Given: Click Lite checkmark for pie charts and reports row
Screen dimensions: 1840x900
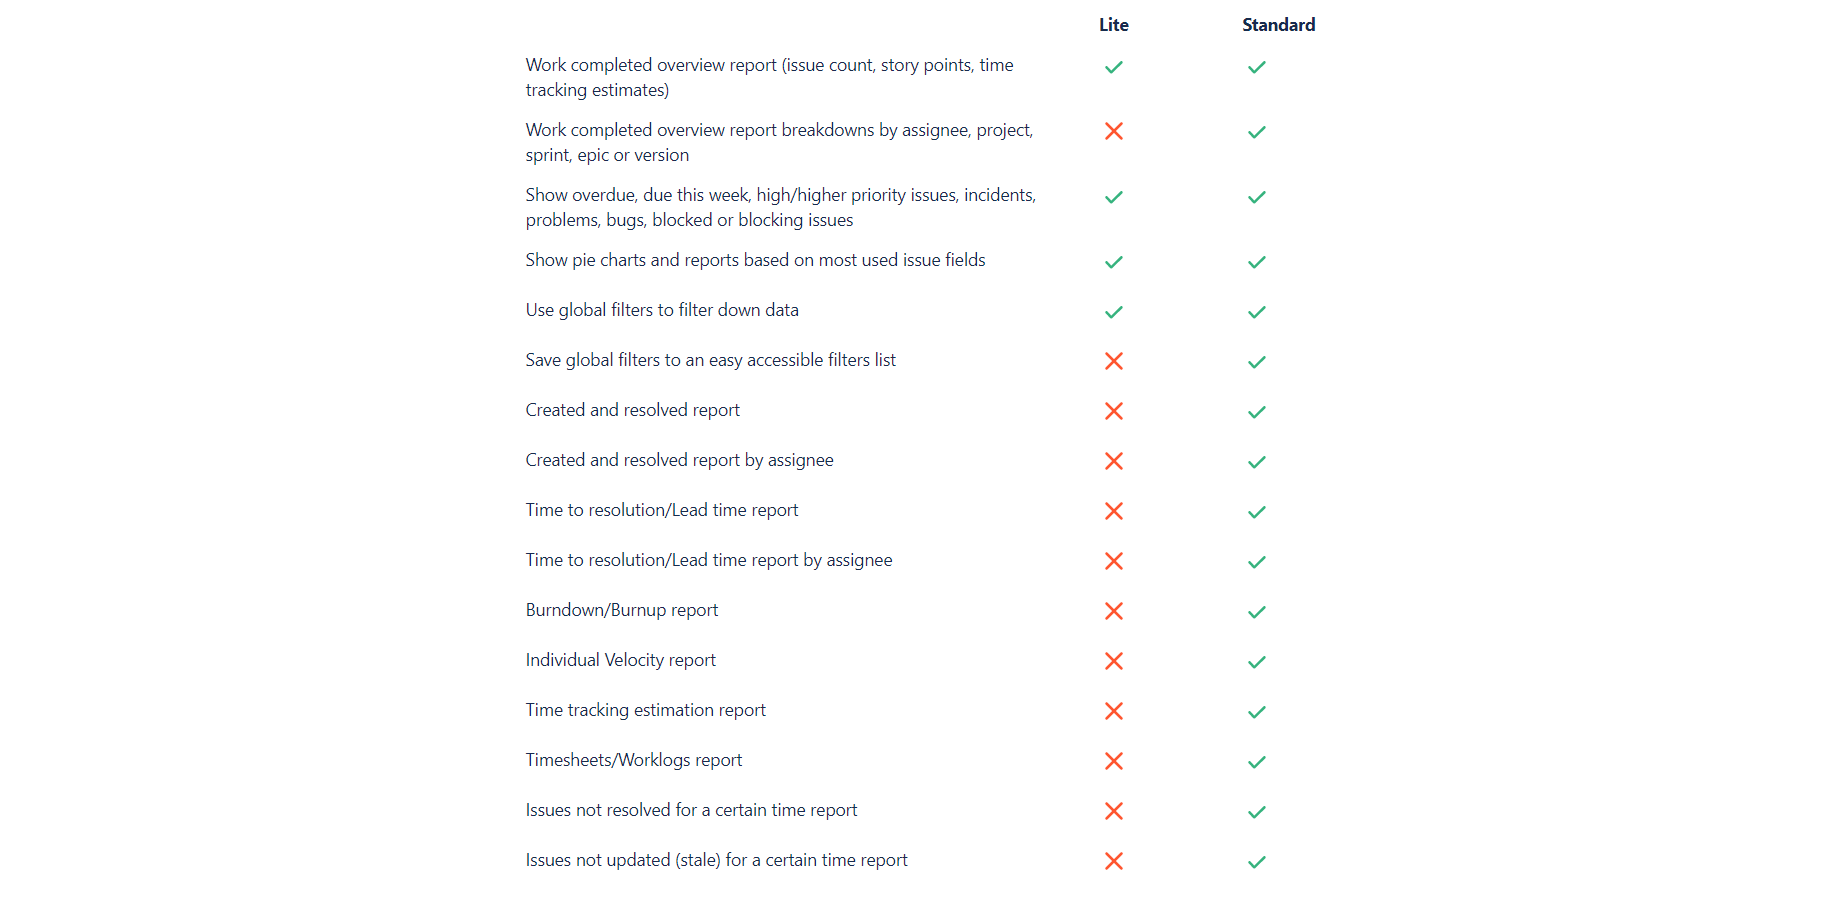Looking at the screenshot, I should coord(1113,262).
